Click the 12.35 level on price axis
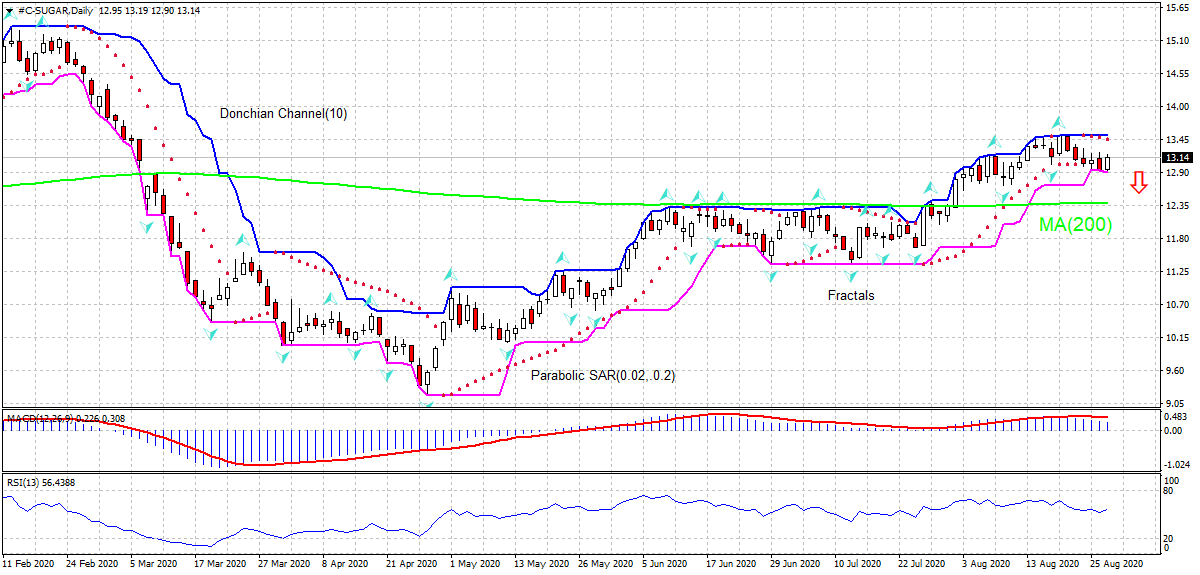1200x575 pixels. pos(1176,206)
